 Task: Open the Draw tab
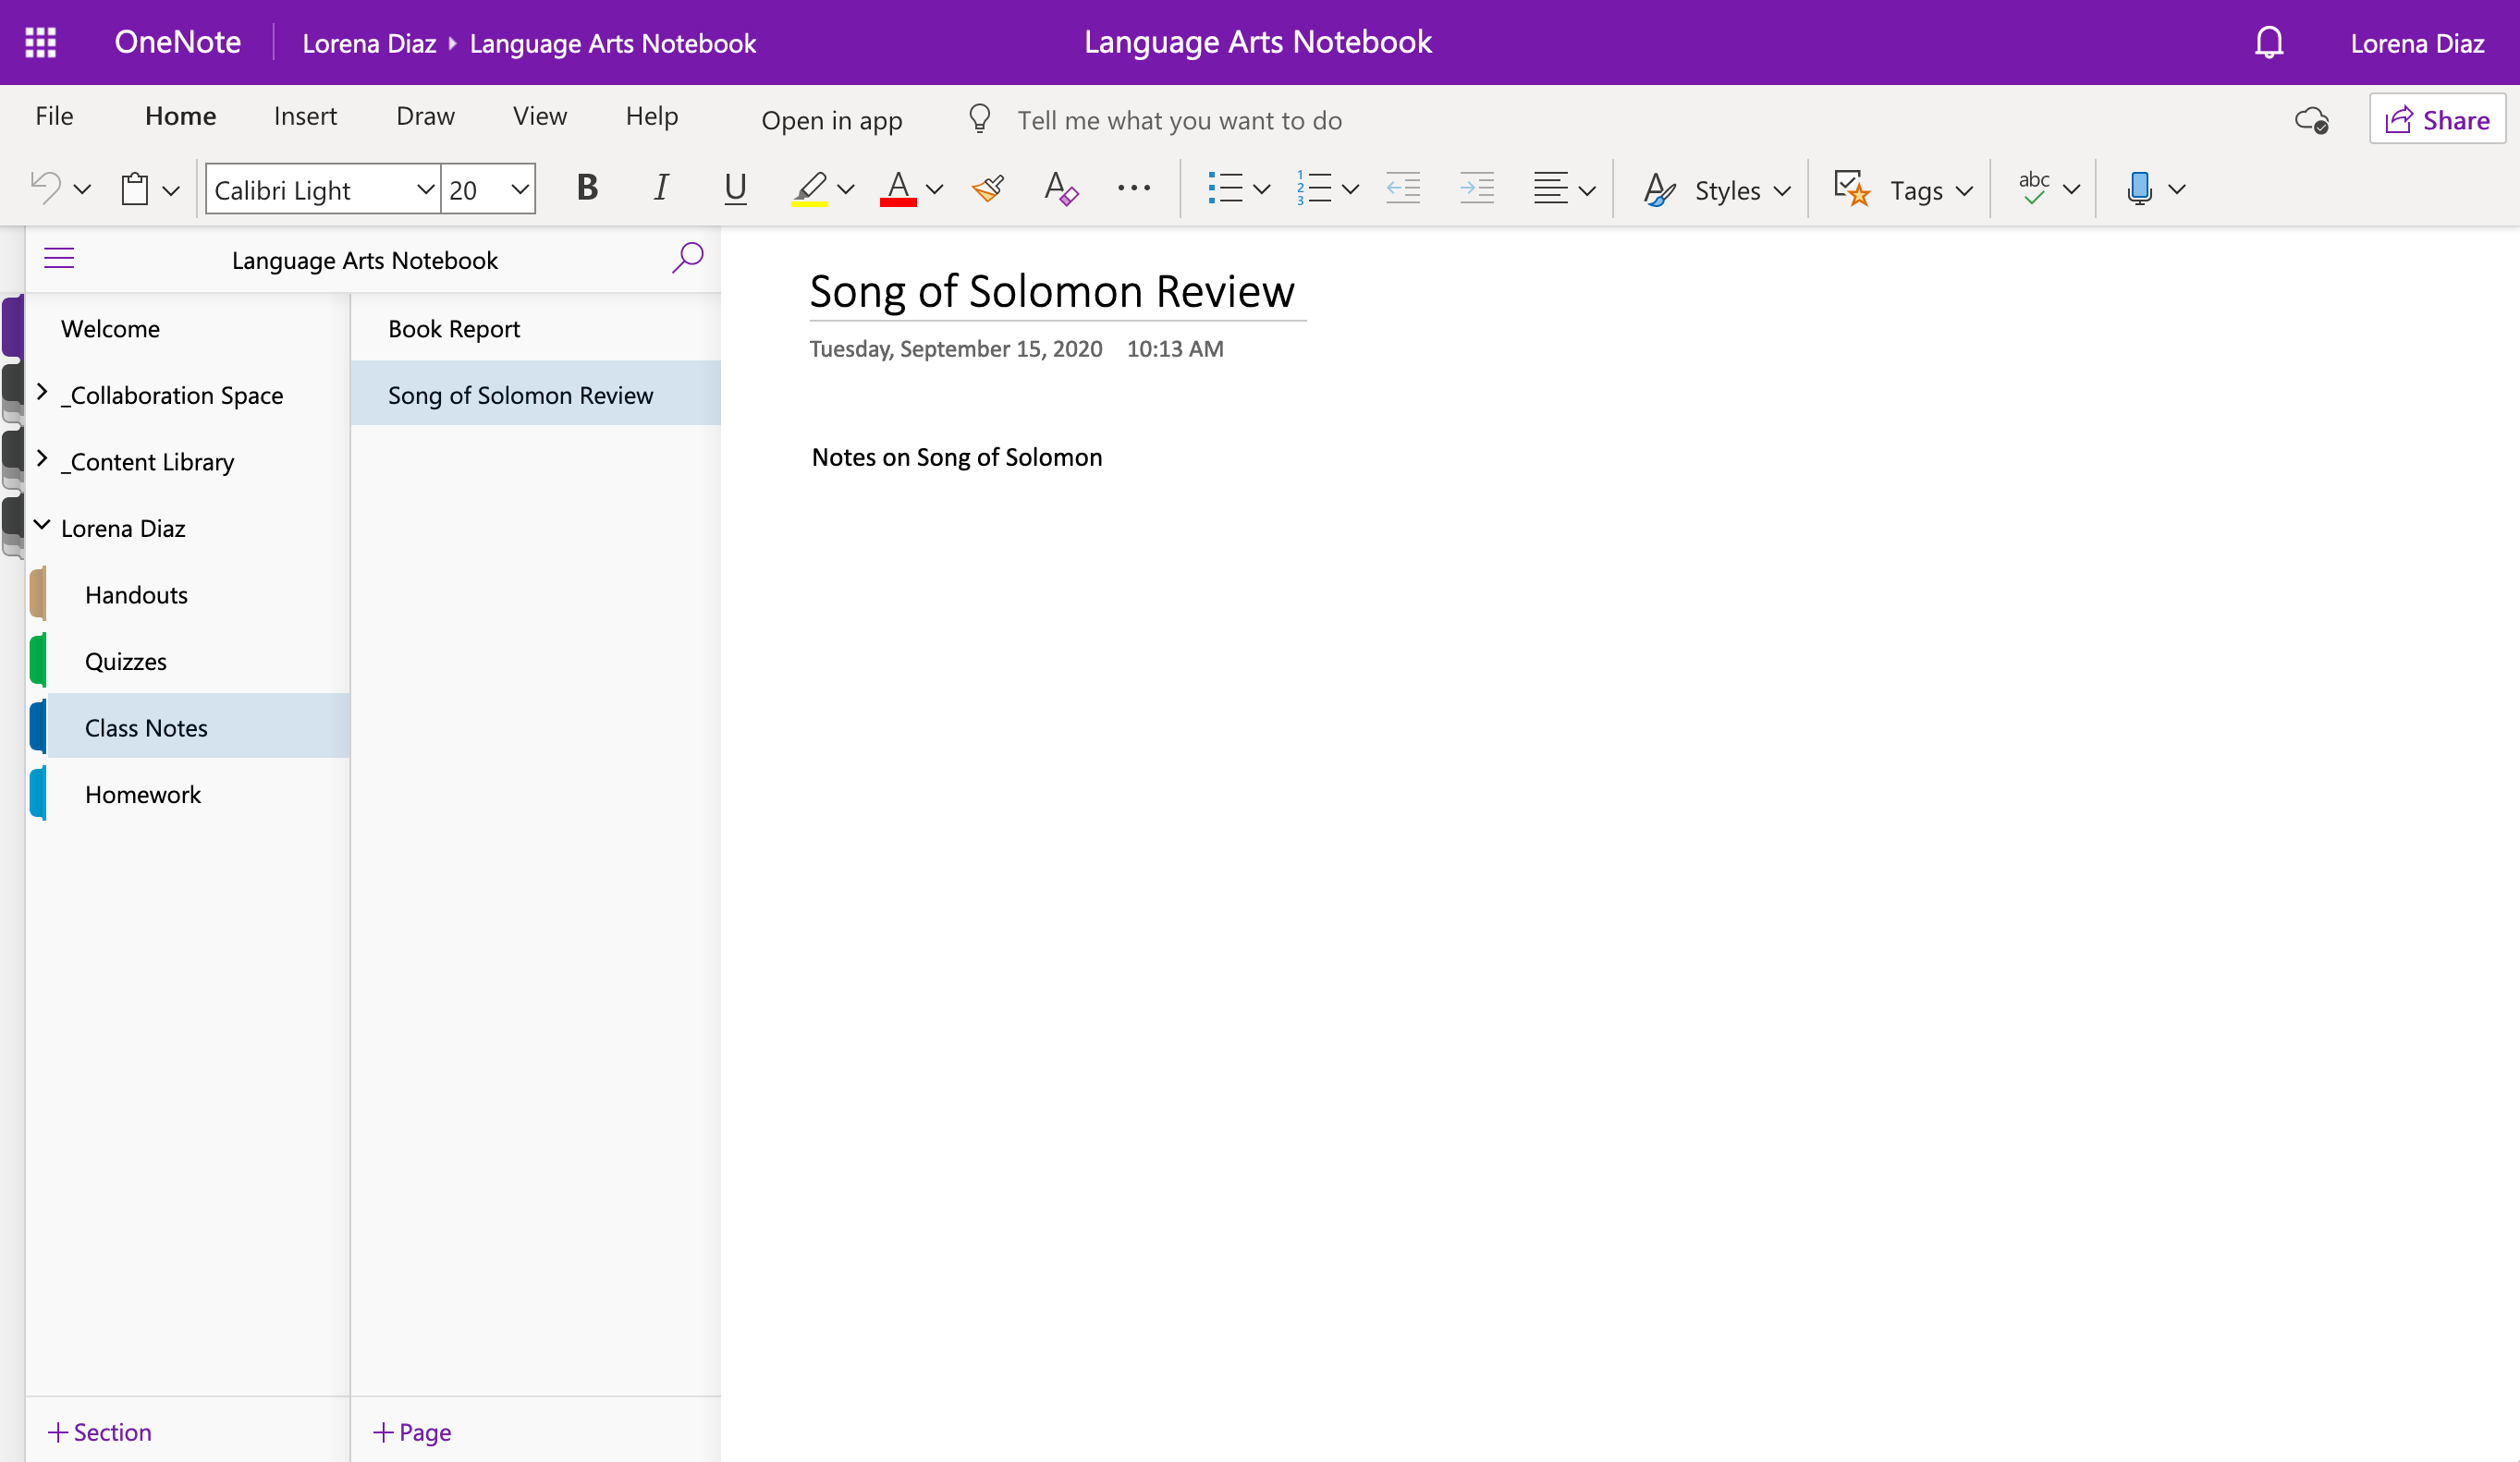(425, 116)
